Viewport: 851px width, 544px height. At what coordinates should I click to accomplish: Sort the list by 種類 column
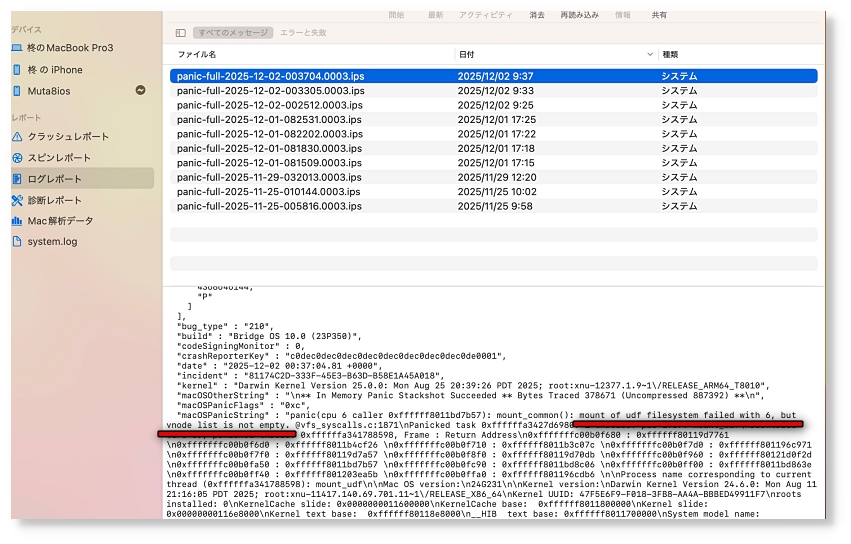click(670, 54)
